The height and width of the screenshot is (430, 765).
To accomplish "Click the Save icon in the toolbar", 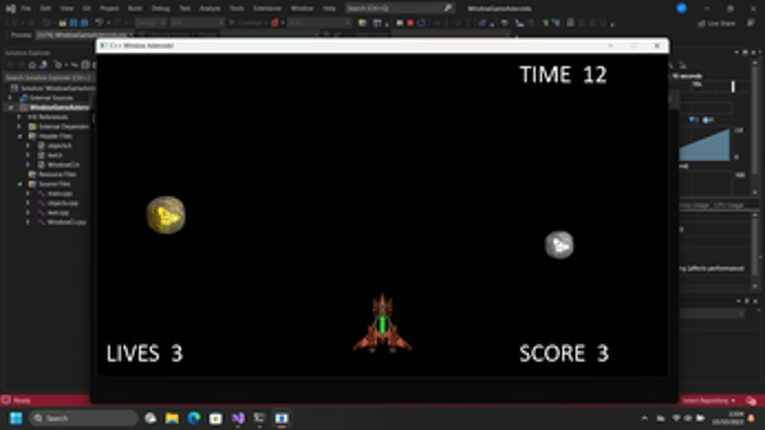I will coord(74,22).
